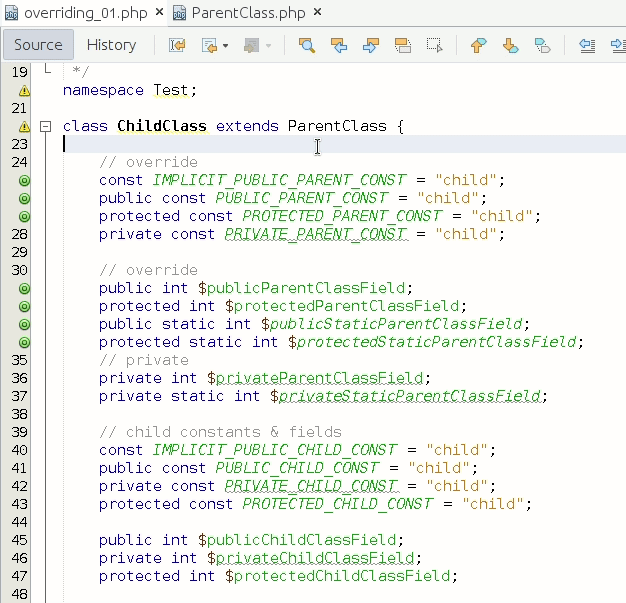The height and width of the screenshot is (603, 626).
Task: Open the Forward navigation dropdown arrow
Action: pos(268,46)
